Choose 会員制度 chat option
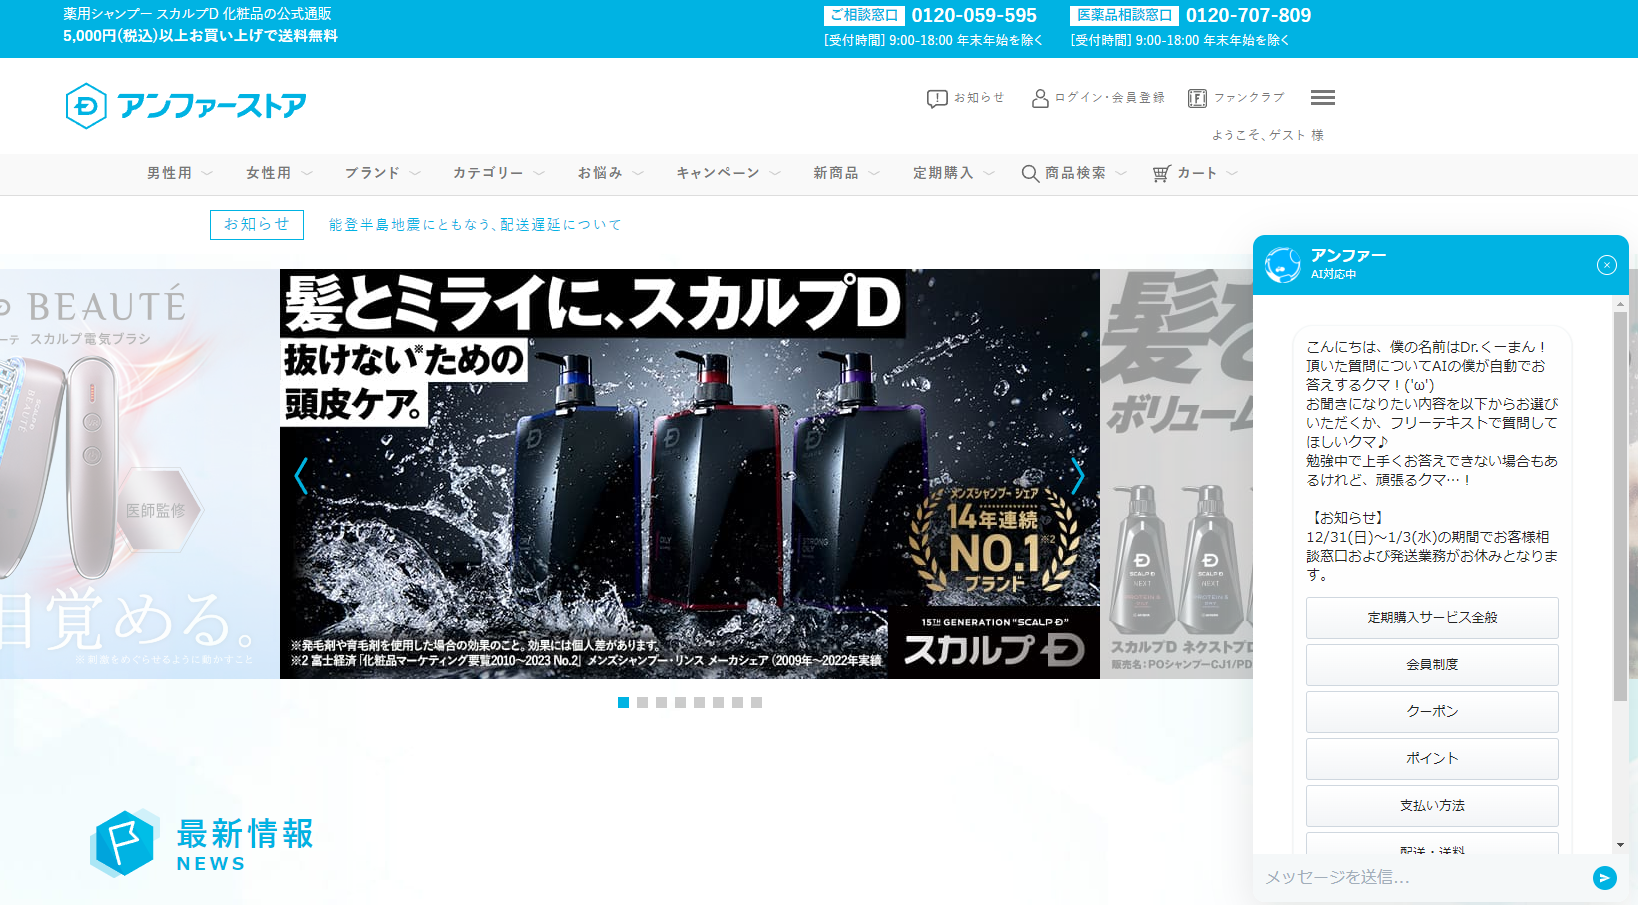The image size is (1638, 905). click(x=1432, y=665)
